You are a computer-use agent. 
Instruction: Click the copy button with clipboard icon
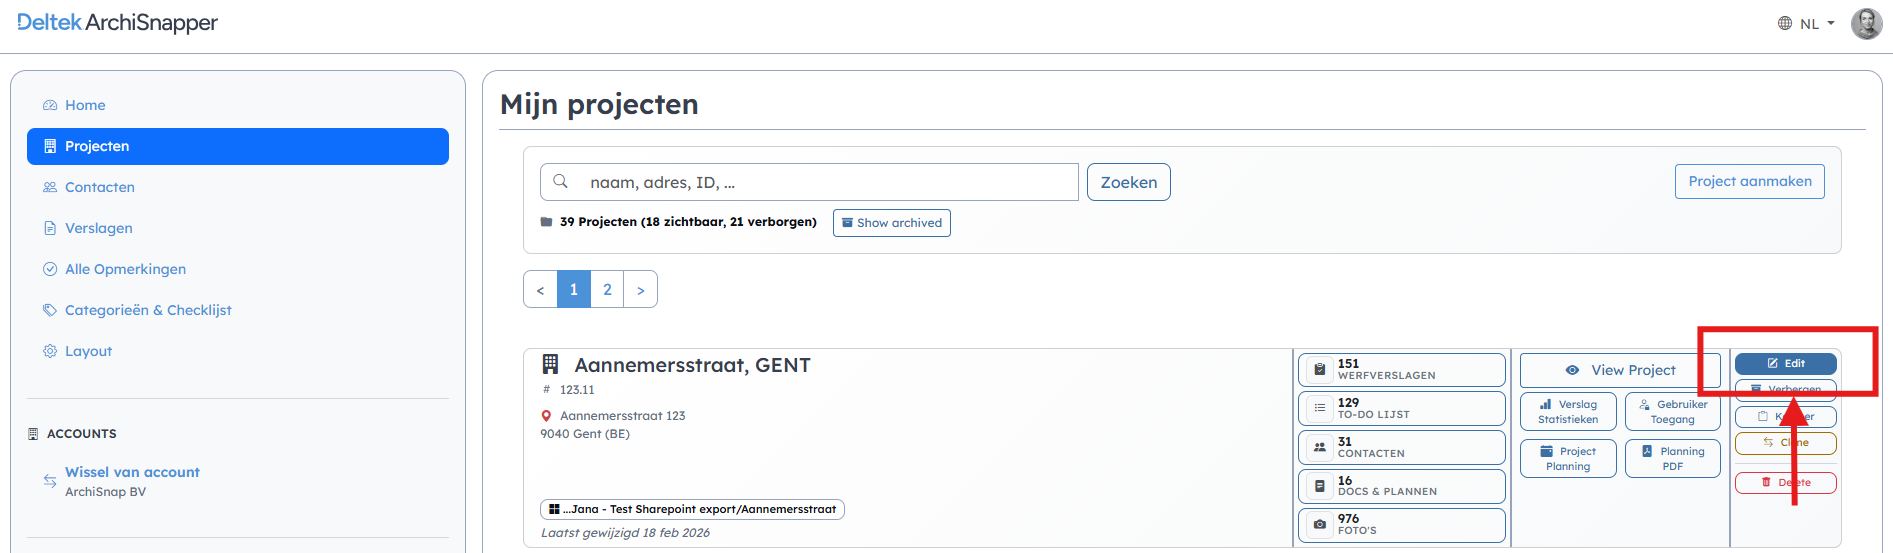(x=1786, y=416)
